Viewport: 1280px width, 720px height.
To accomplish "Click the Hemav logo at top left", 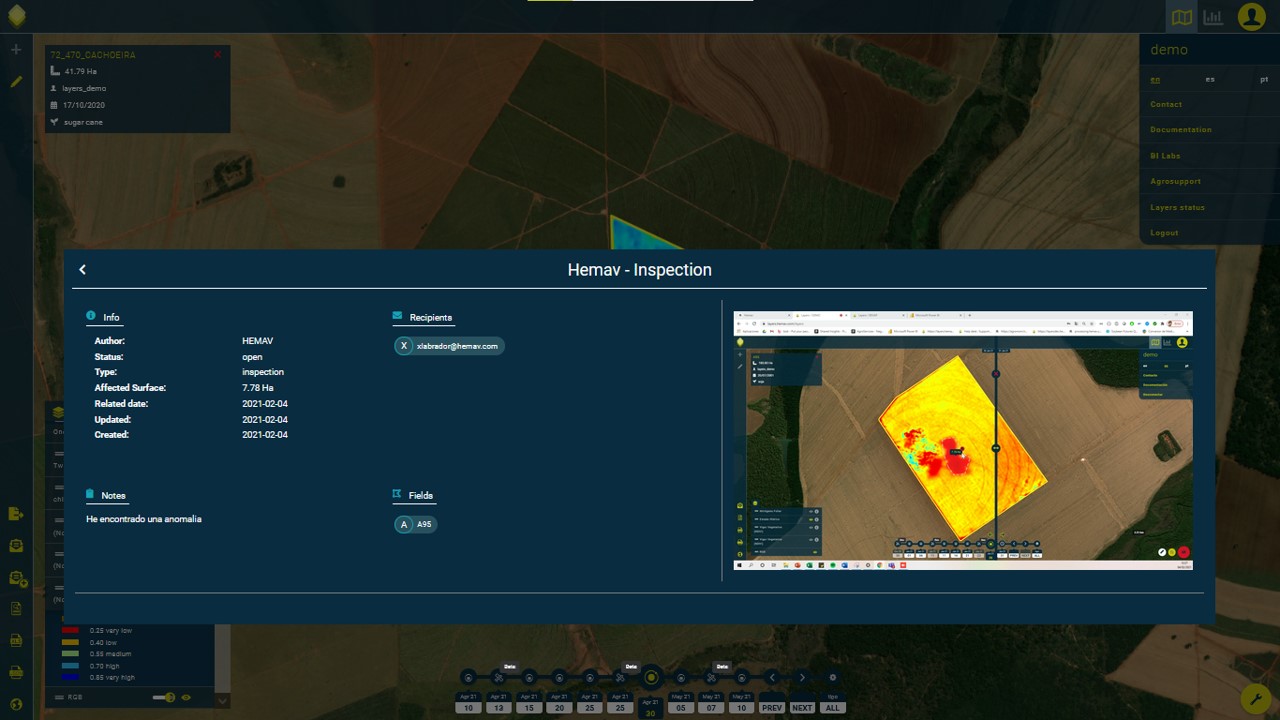I will 16,17.
